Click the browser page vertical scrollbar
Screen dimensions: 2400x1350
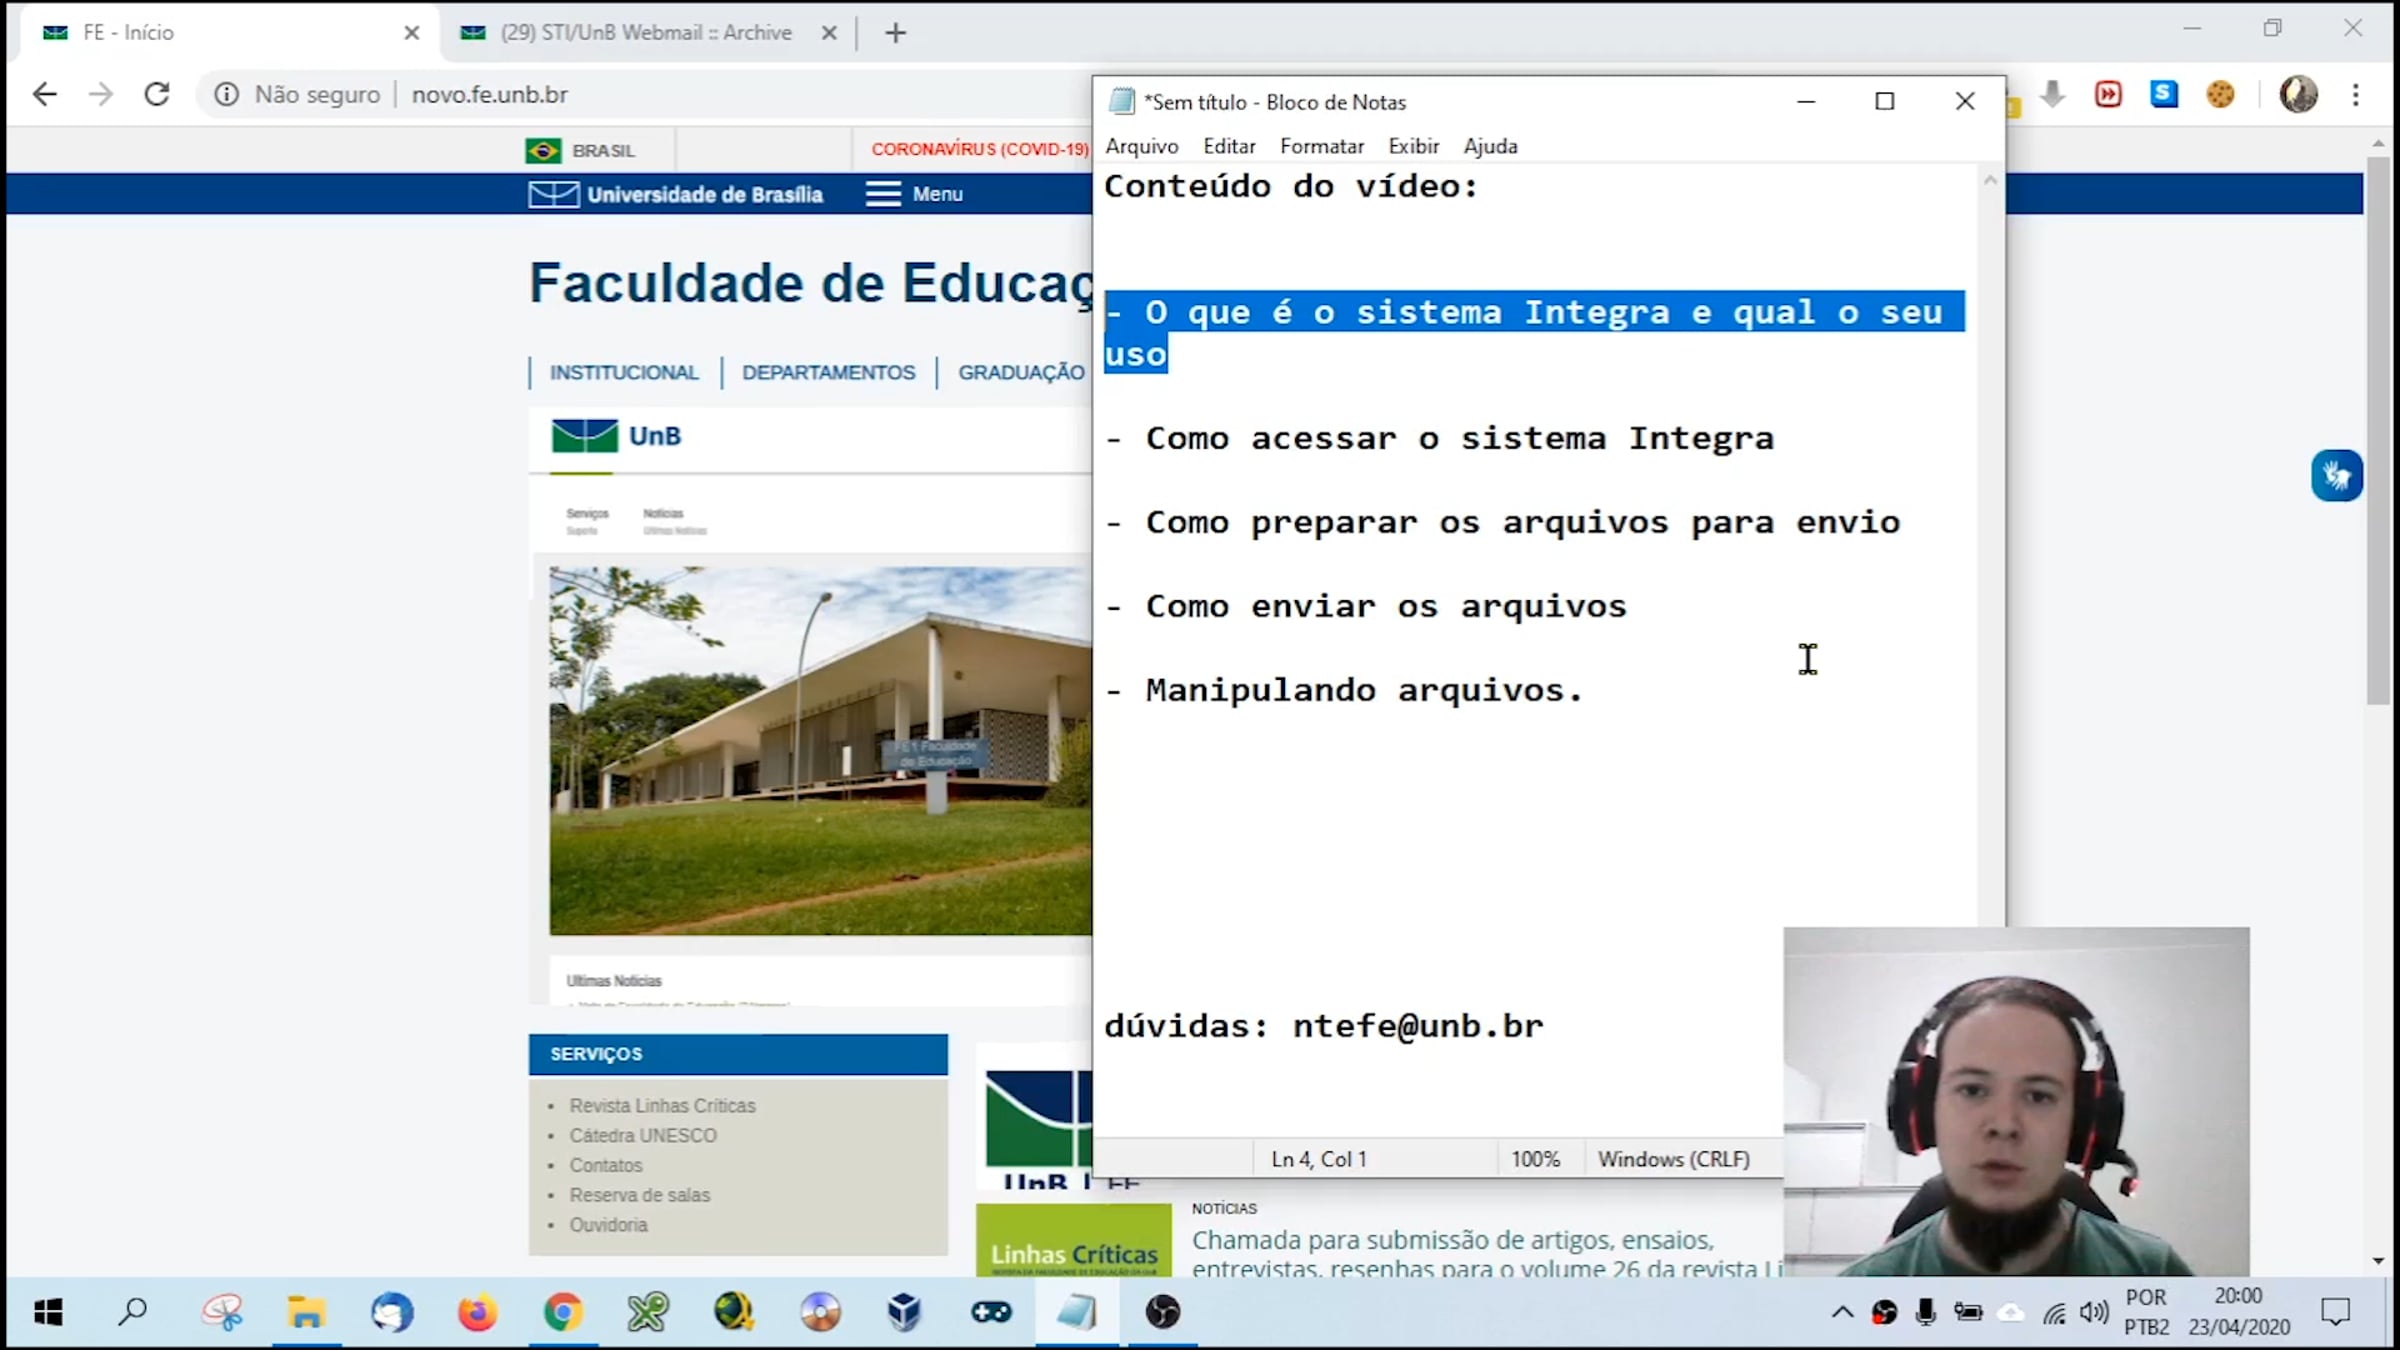click(2378, 430)
